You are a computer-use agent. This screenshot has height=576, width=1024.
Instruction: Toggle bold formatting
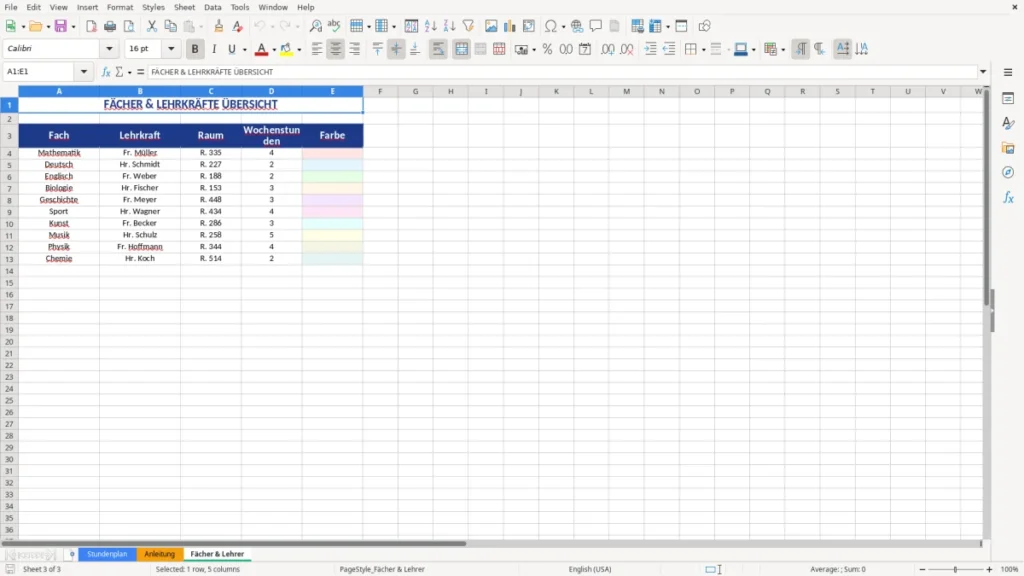(195, 49)
